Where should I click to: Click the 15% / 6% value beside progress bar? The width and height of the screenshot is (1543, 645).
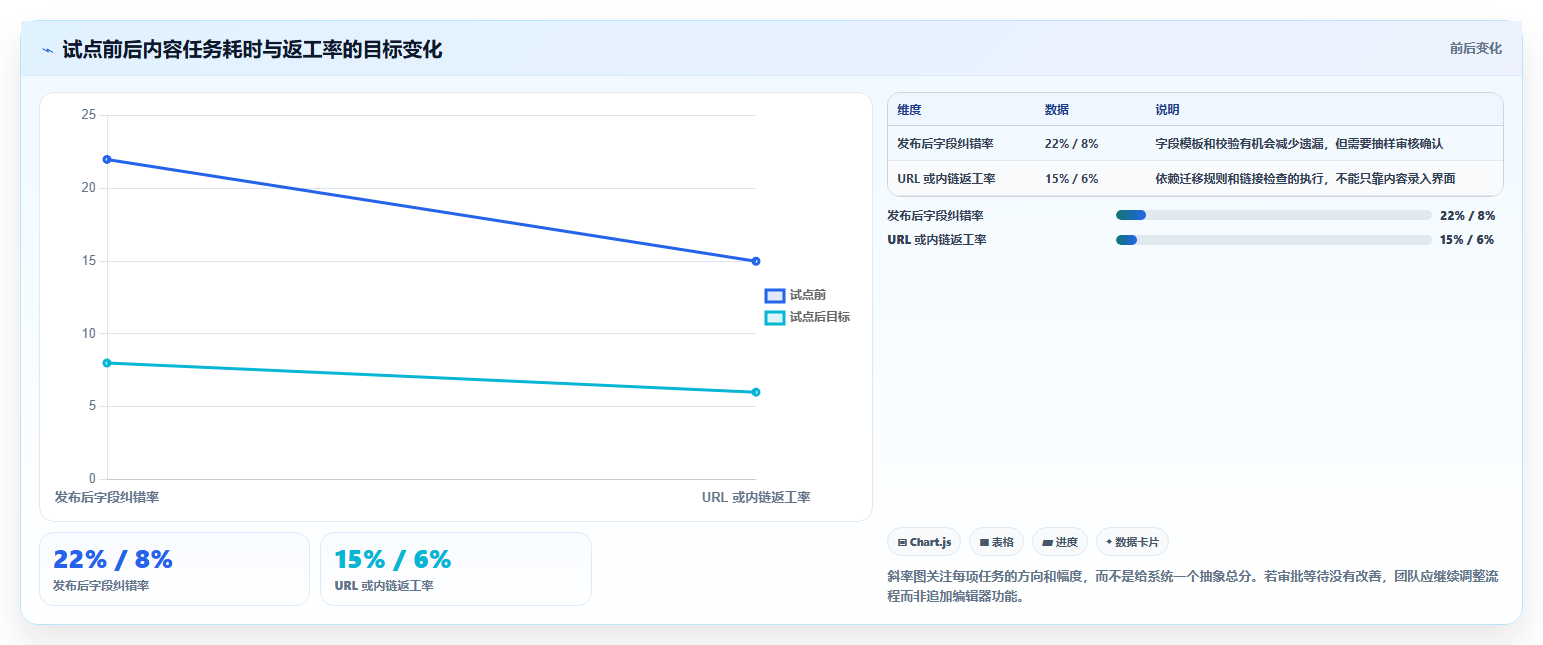1467,240
